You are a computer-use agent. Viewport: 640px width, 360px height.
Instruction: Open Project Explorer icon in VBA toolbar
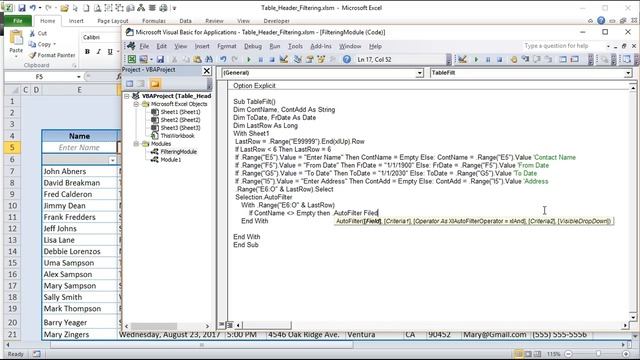[298, 60]
